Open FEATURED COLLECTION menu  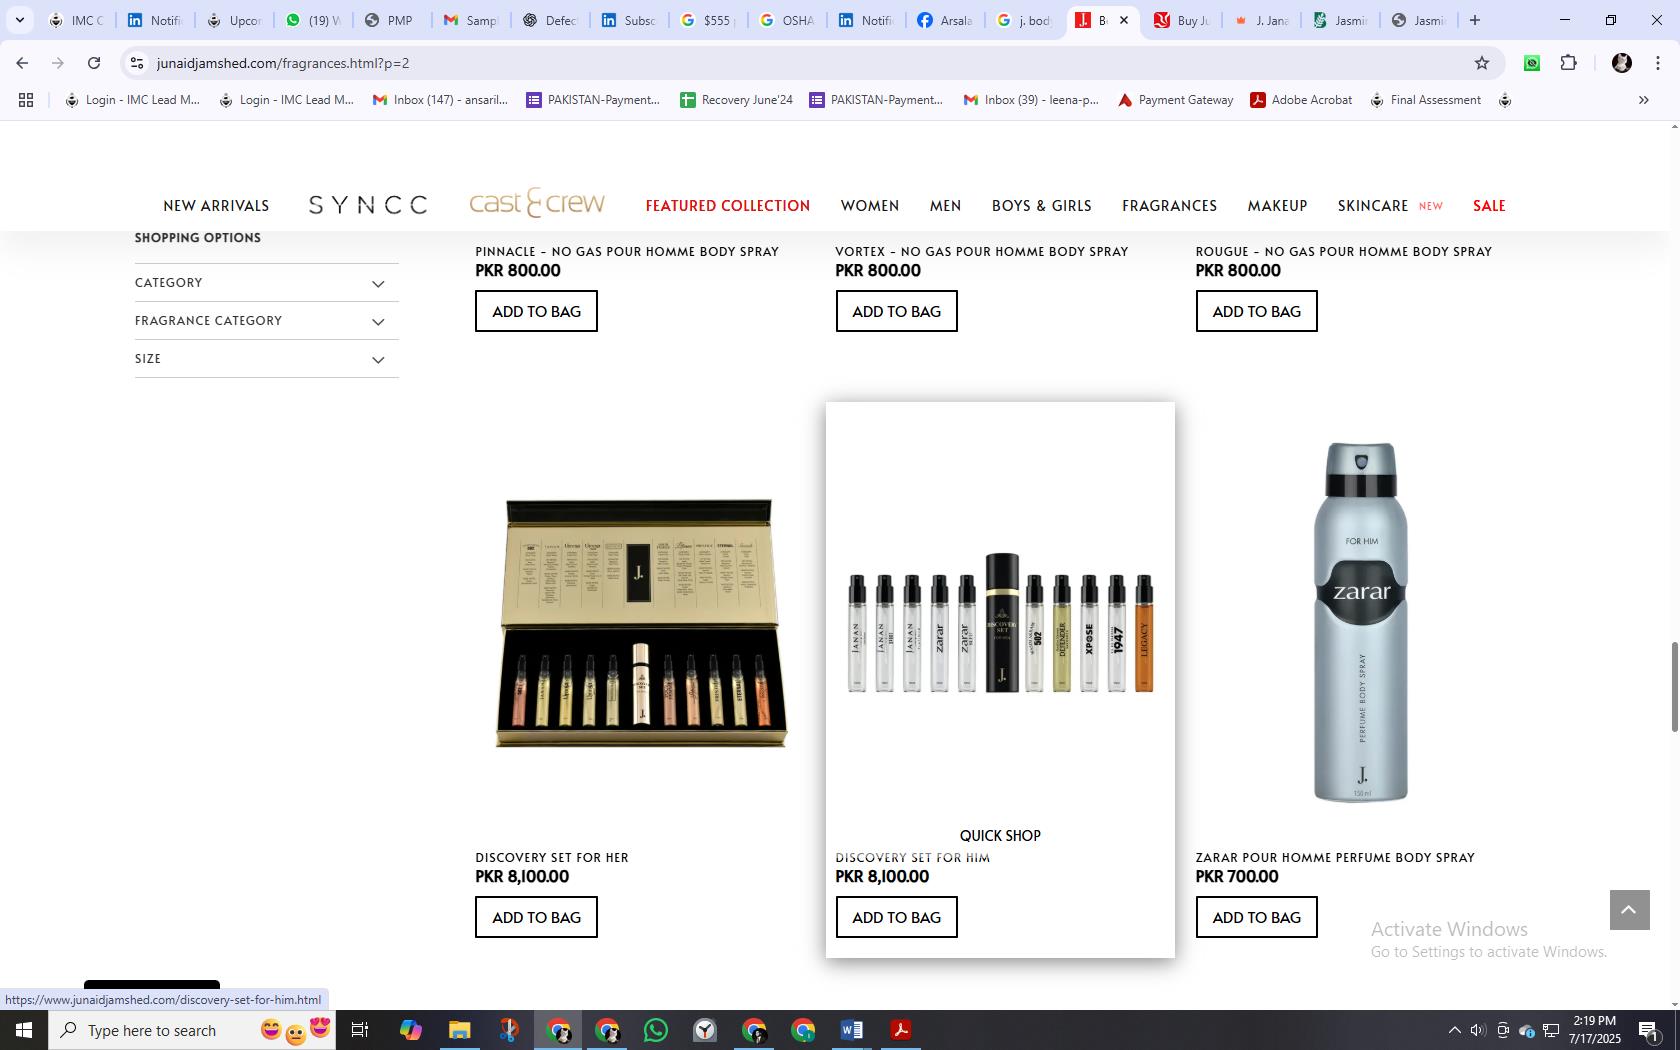(x=728, y=206)
